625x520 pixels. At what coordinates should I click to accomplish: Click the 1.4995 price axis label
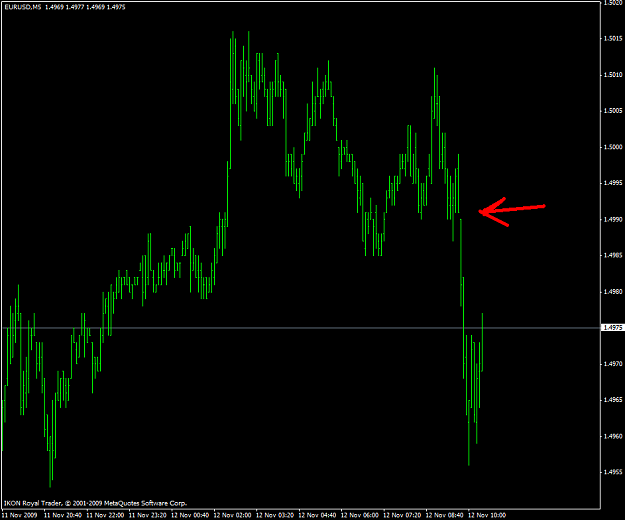click(613, 183)
